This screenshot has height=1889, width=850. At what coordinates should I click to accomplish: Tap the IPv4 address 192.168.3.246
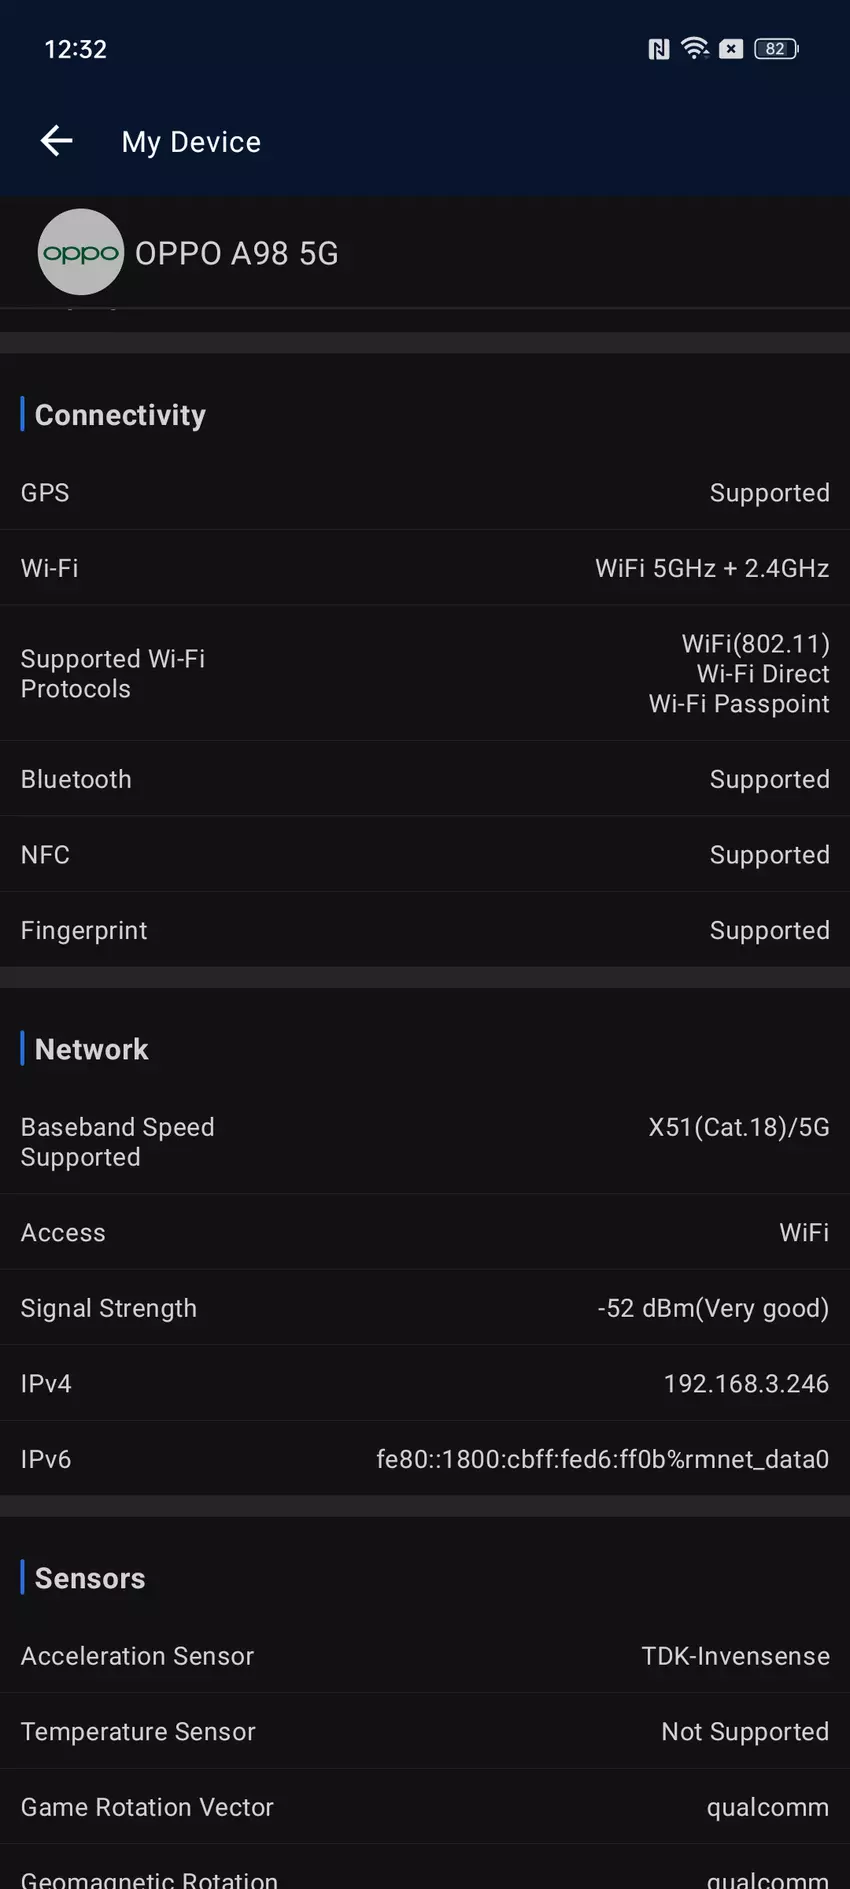click(746, 1384)
